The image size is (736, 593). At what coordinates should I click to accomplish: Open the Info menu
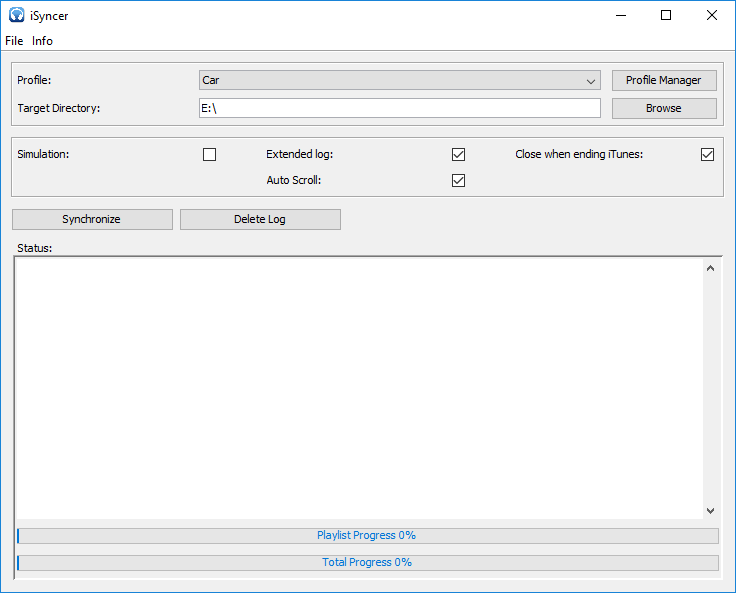tap(42, 41)
